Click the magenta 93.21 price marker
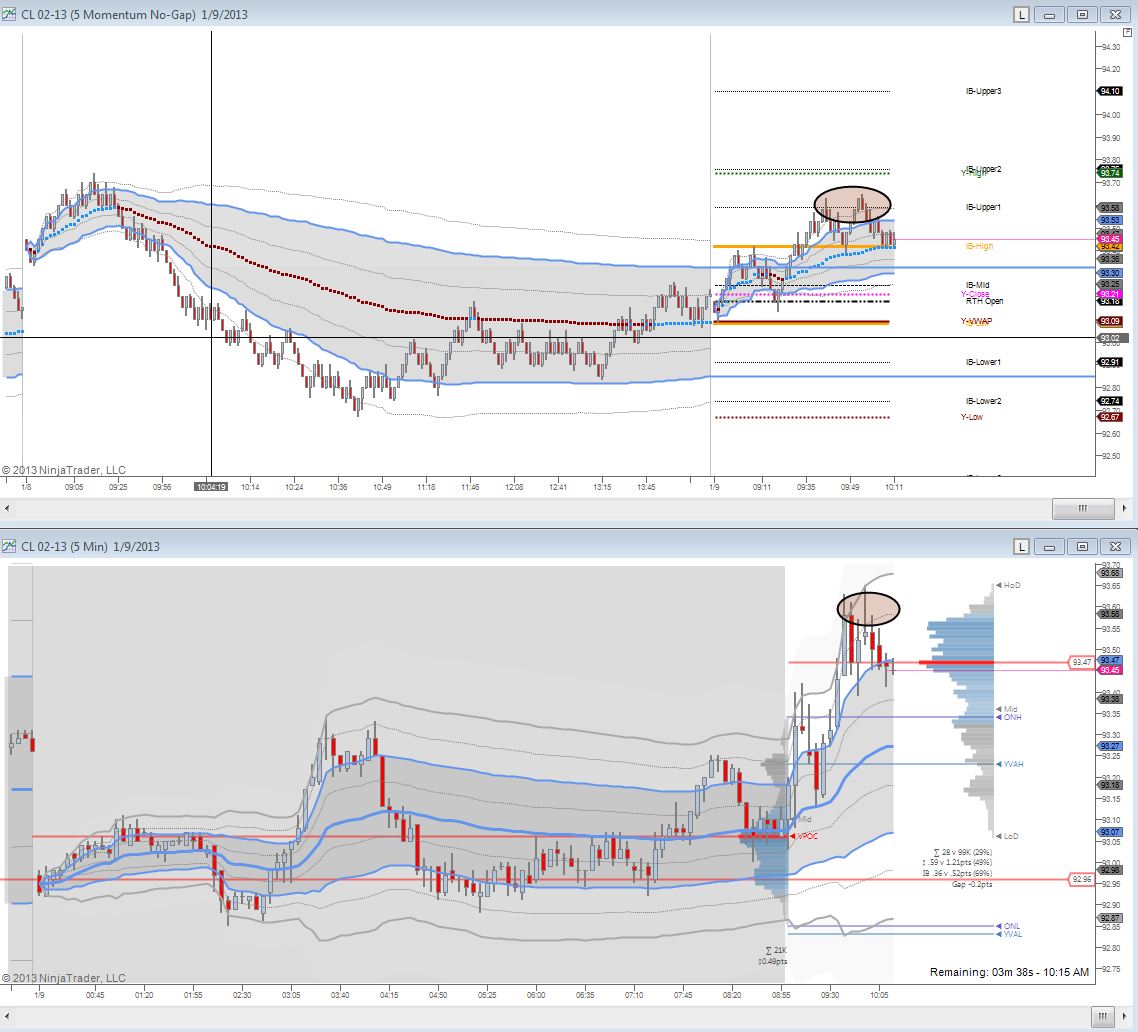This screenshot has width=1138, height=1032. click(x=1110, y=294)
